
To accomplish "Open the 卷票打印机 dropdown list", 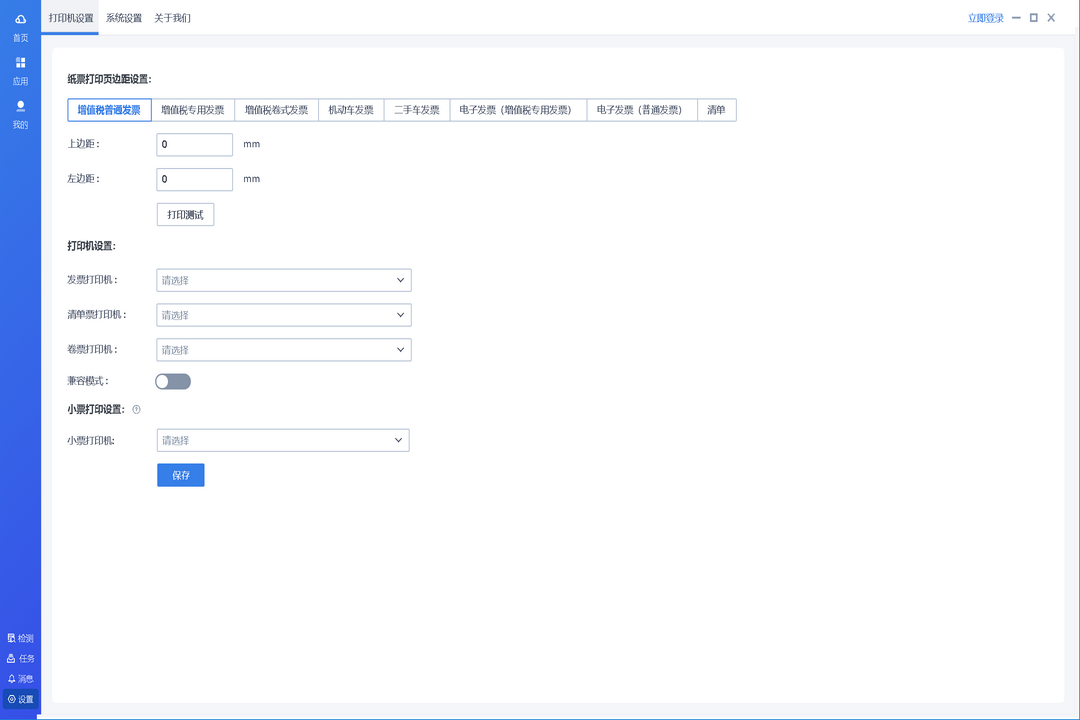I will (284, 350).
